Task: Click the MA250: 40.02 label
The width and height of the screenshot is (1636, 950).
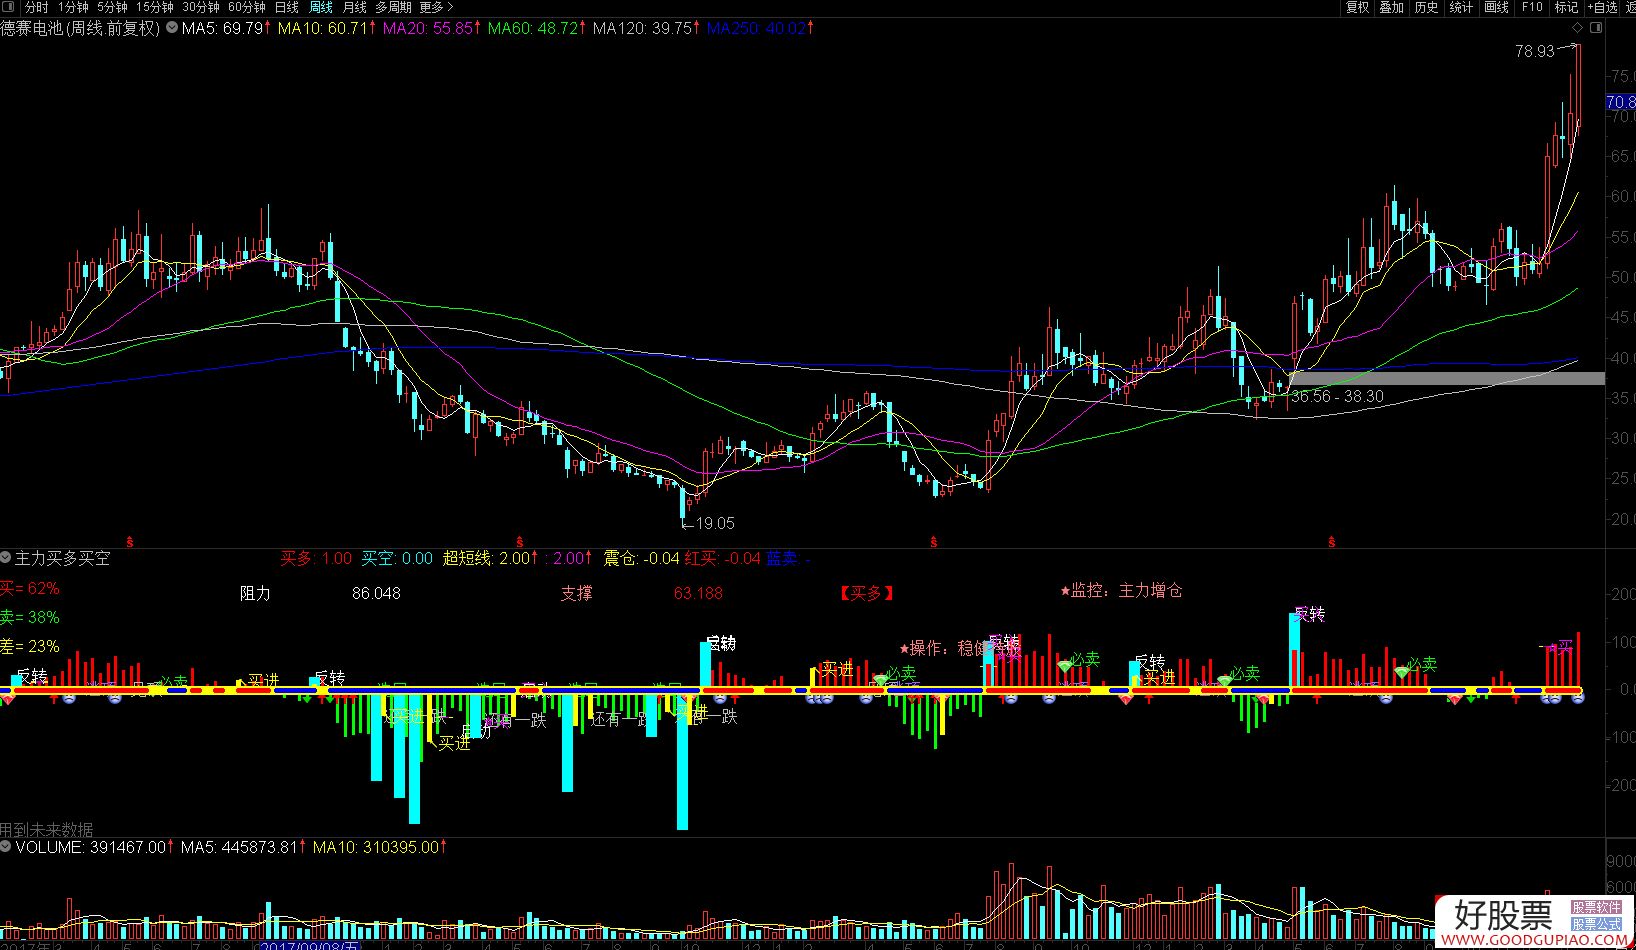Action: point(760,28)
